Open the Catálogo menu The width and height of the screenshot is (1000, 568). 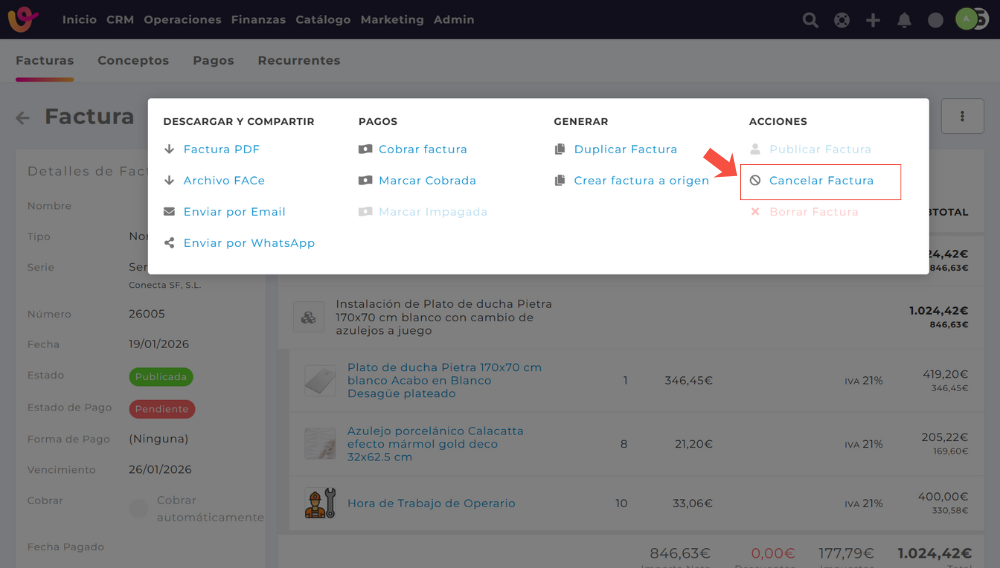[323, 20]
